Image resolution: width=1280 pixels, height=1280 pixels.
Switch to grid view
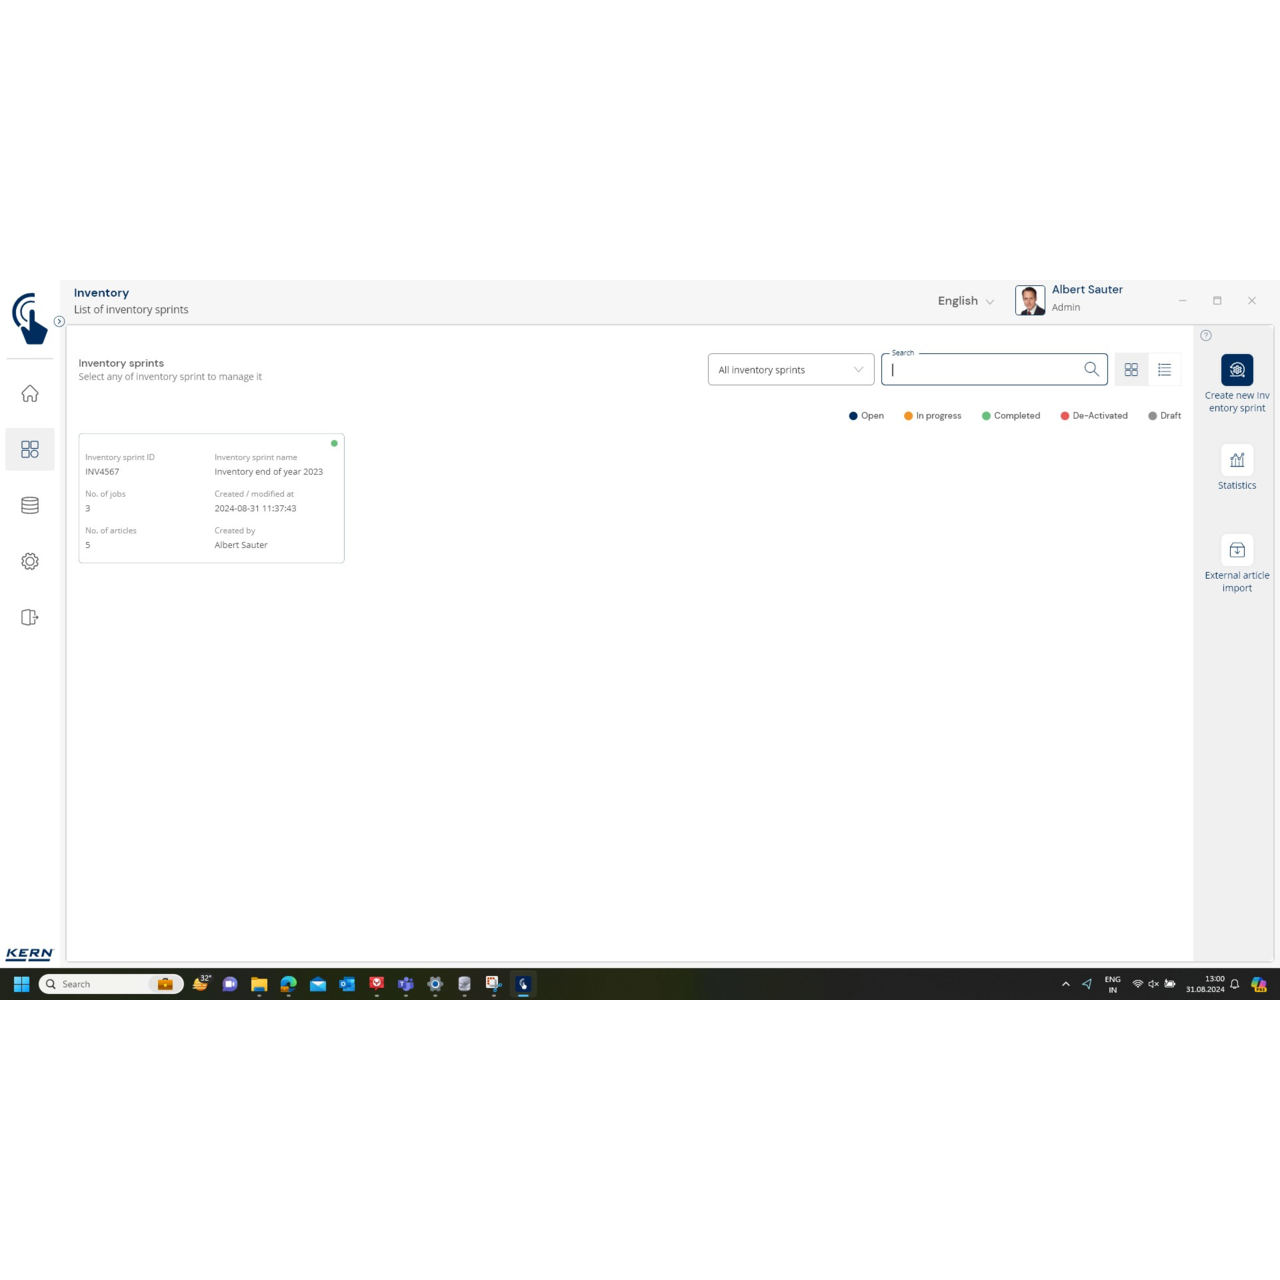1131,370
